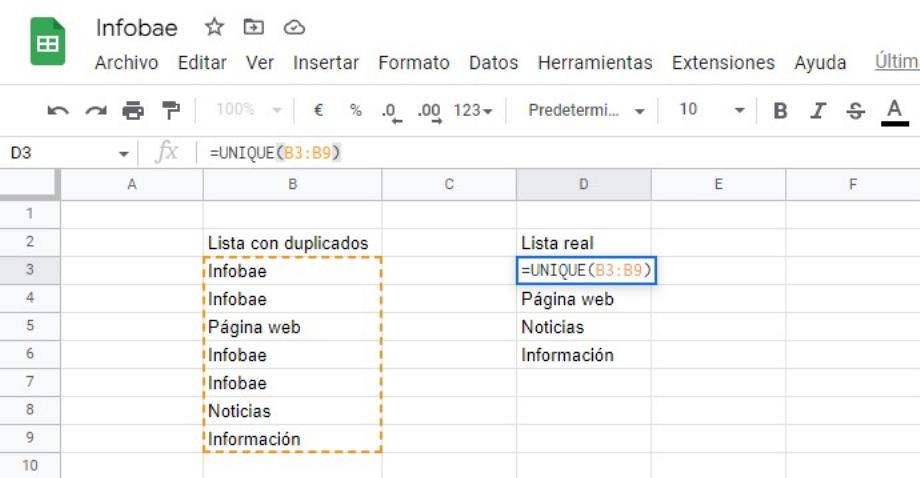Open the Datos menu
The height and width of the screenshot is (478, 920).
pos(493,62)
